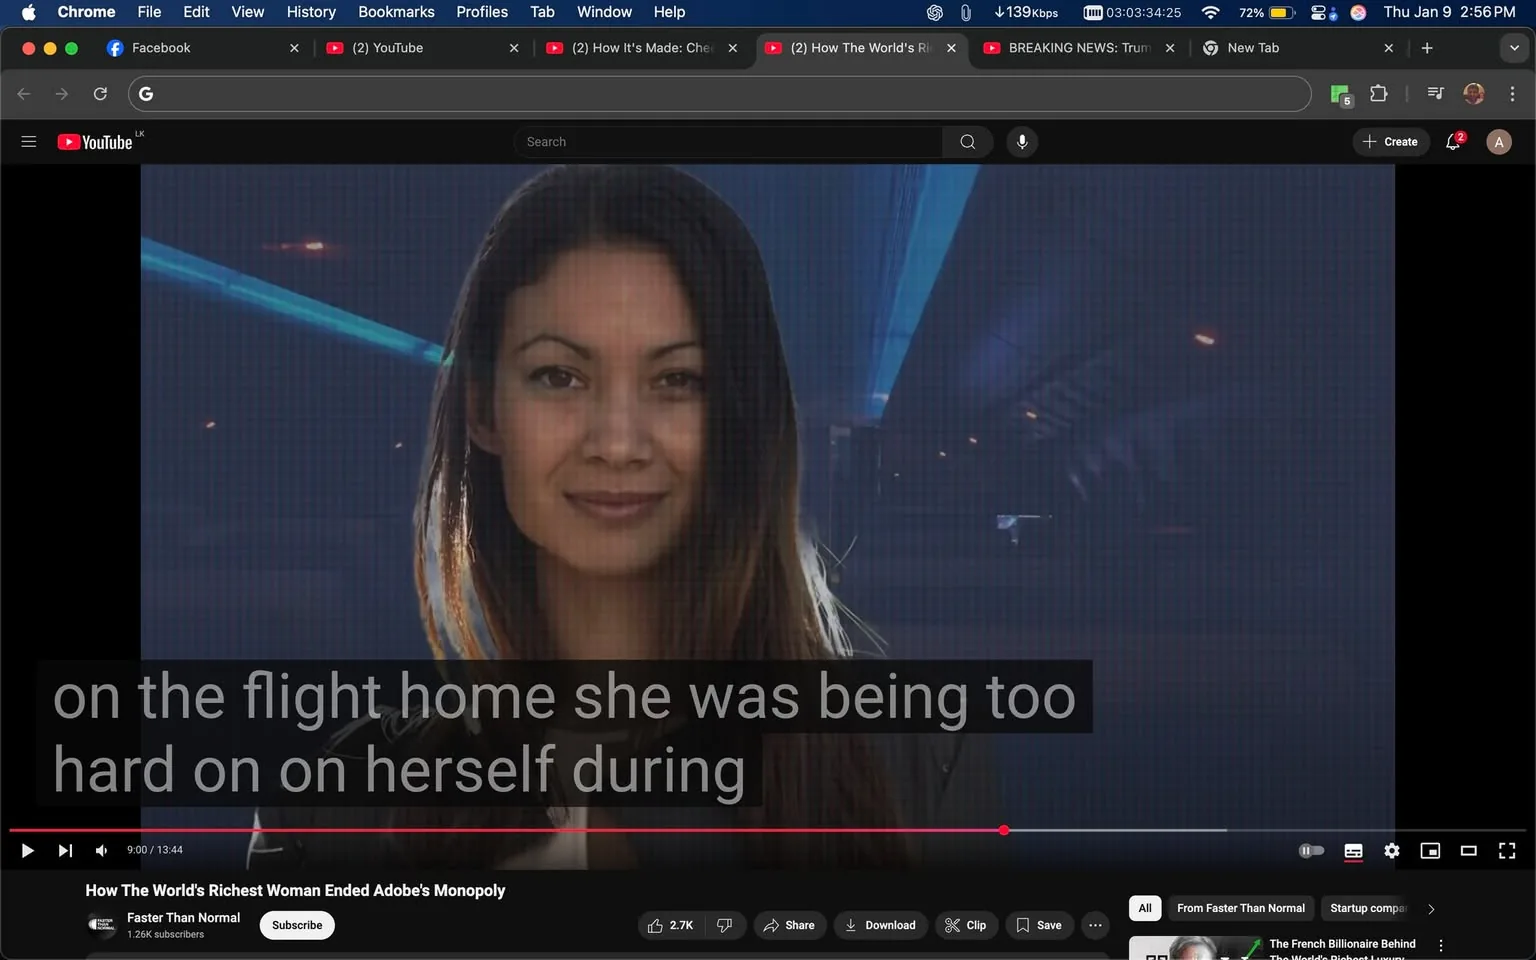1536x960 pixels.
Task: Turn off closed captions
Action: coord(1353,850)
